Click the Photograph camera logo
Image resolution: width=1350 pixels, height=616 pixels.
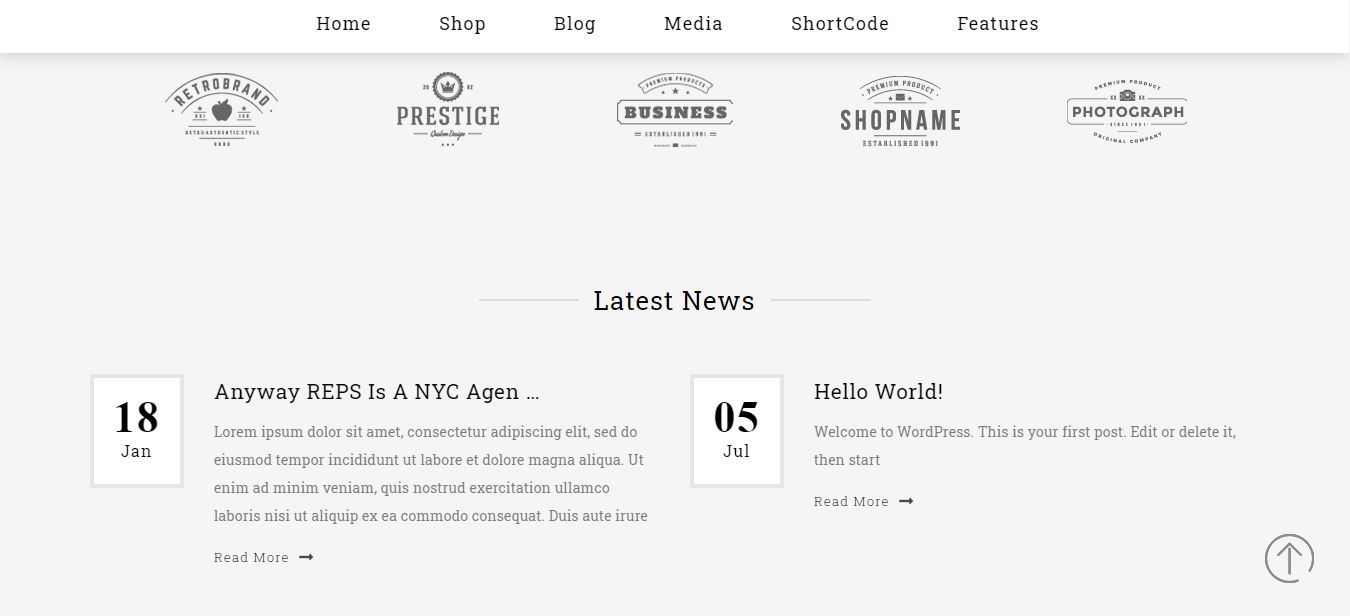[x=1127, y=111]
